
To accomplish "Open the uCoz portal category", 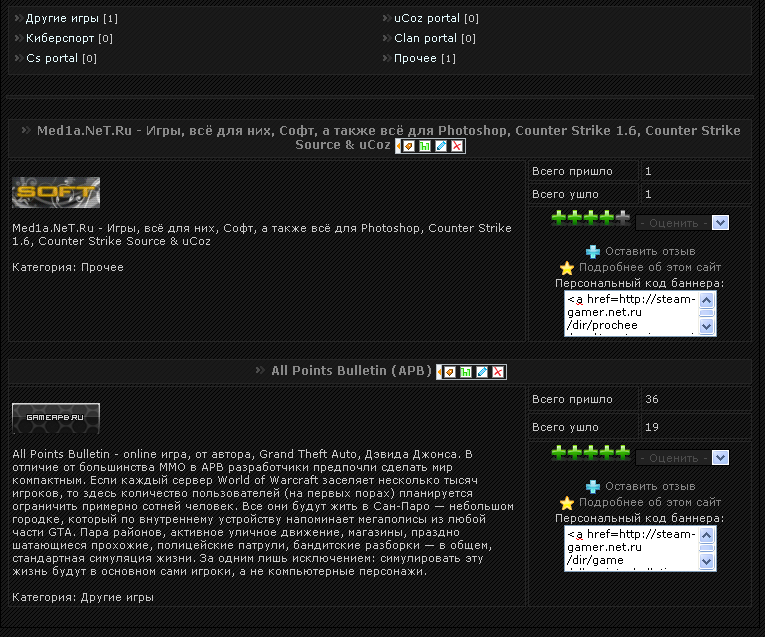I will pos(427,19).
